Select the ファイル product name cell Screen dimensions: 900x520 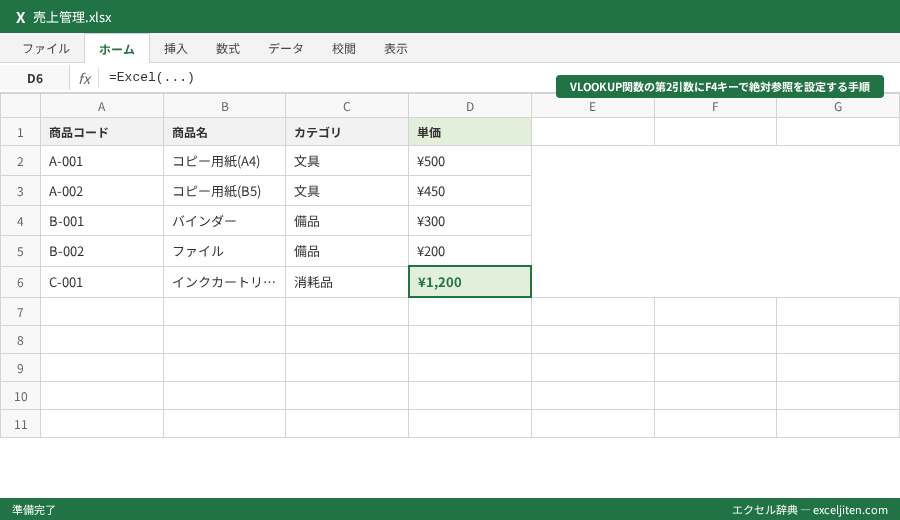point(224,251)
